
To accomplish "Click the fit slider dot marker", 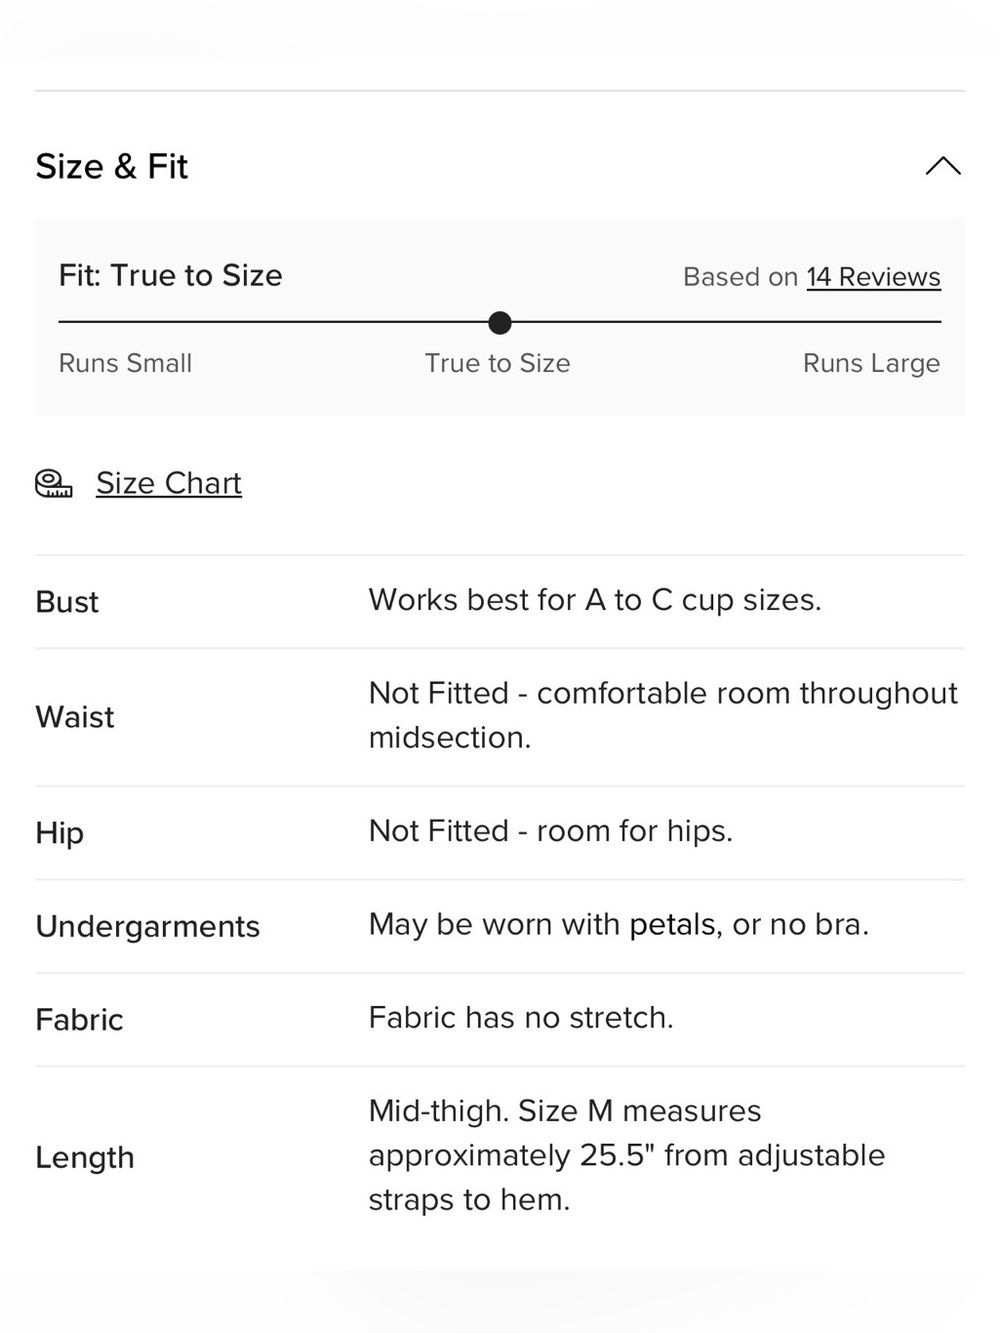I will pos(500,323).
